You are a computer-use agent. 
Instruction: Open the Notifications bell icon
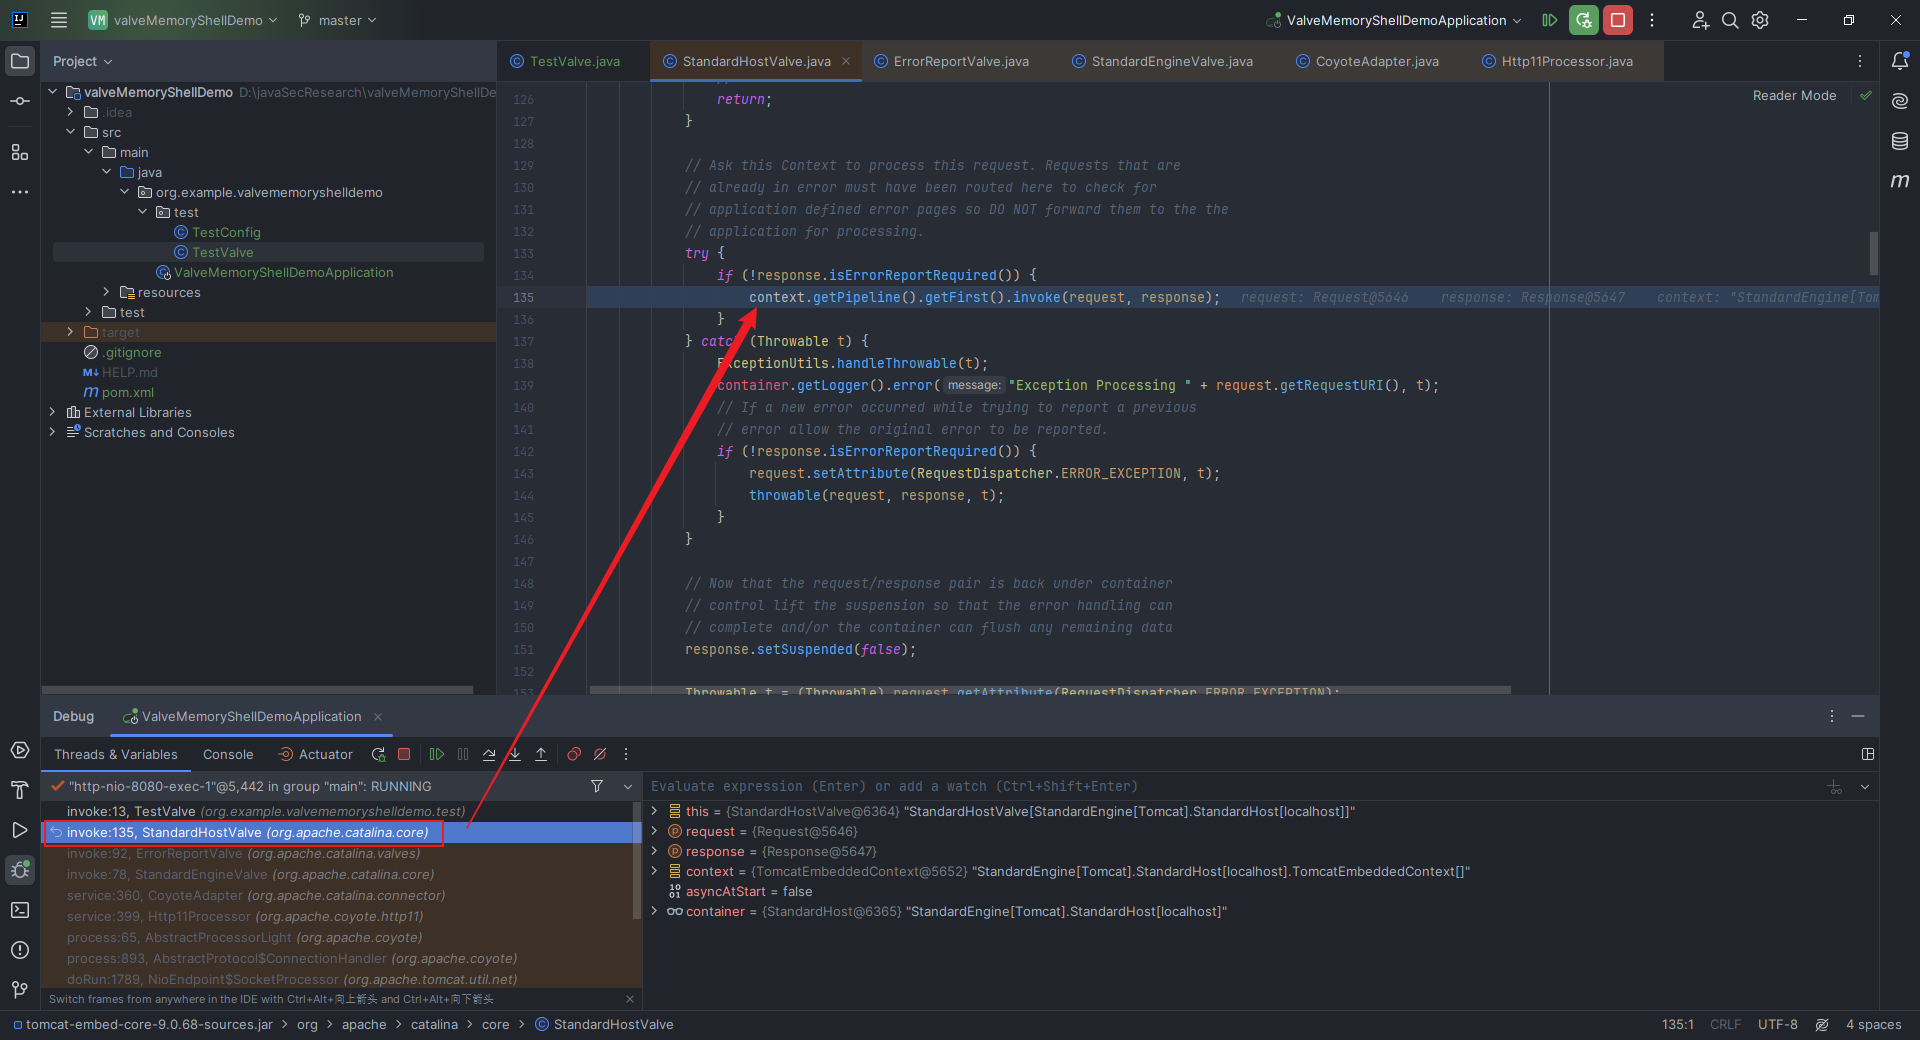[x=1900, y=61]
